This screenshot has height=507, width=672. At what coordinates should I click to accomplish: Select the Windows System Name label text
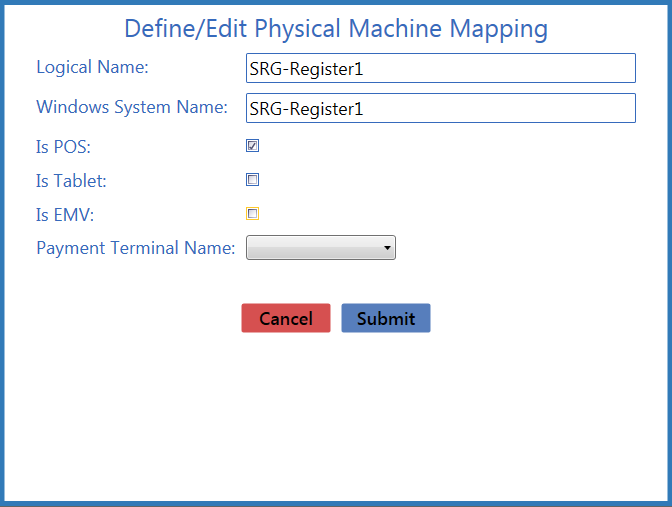click(132, 107)
